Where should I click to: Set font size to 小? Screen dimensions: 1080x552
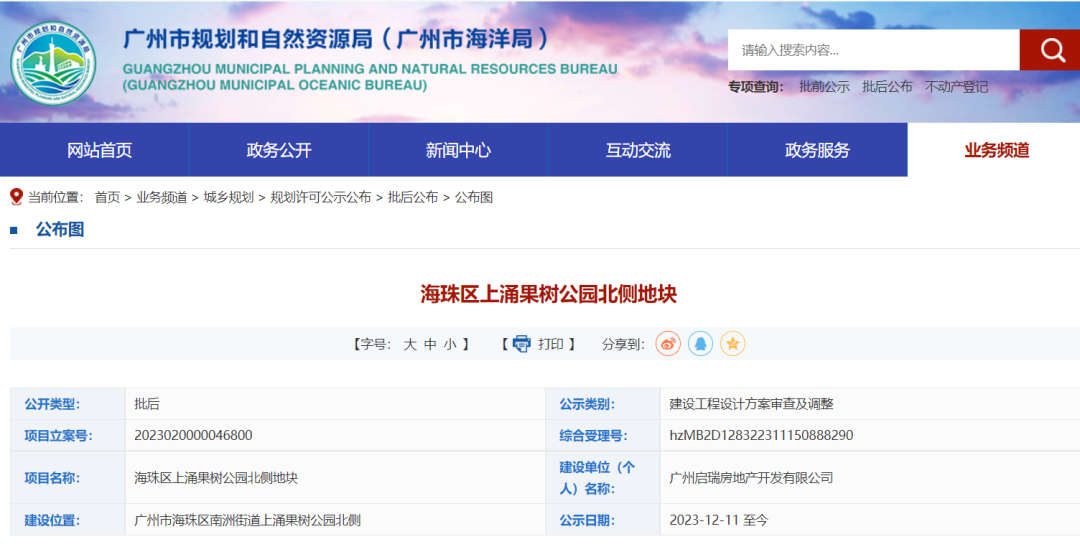450,345
